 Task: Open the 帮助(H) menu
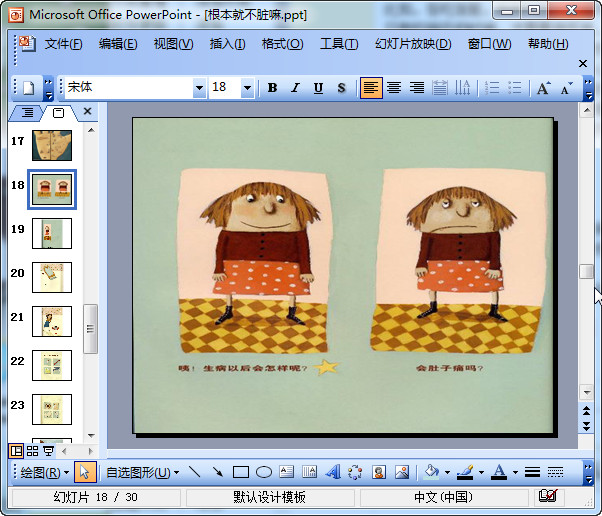coord(548,44)
